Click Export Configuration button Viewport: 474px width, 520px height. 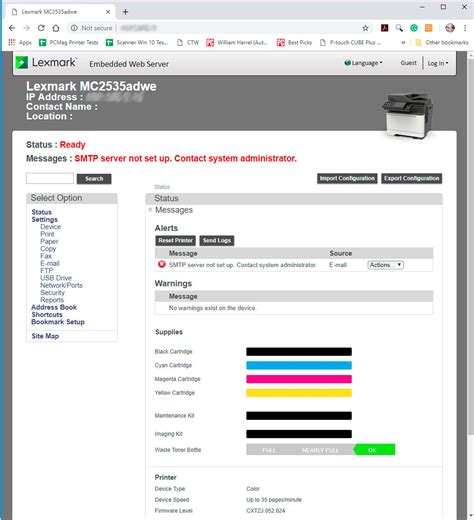coord(412,178)
